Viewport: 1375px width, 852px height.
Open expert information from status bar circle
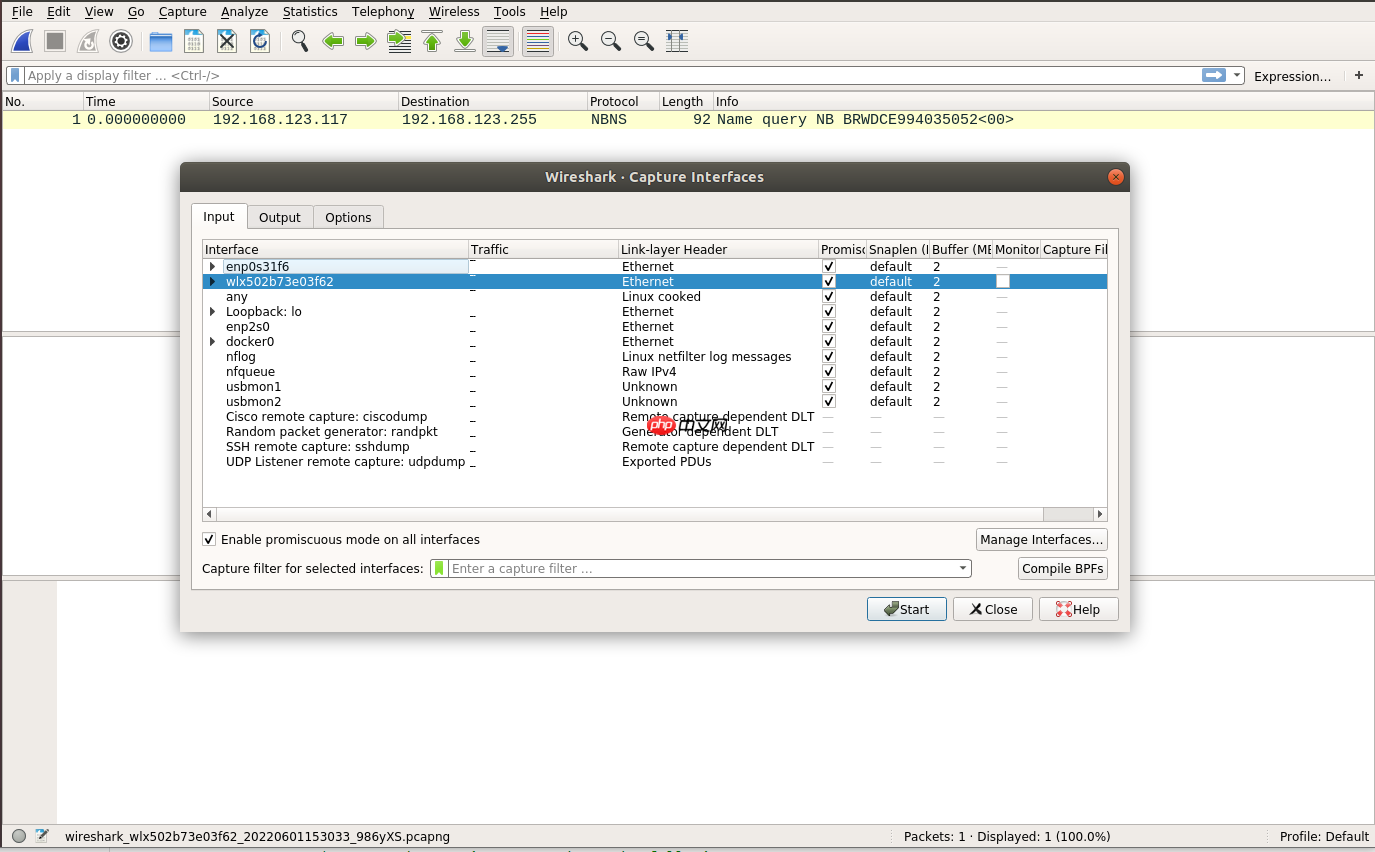(x=19, y=836)
